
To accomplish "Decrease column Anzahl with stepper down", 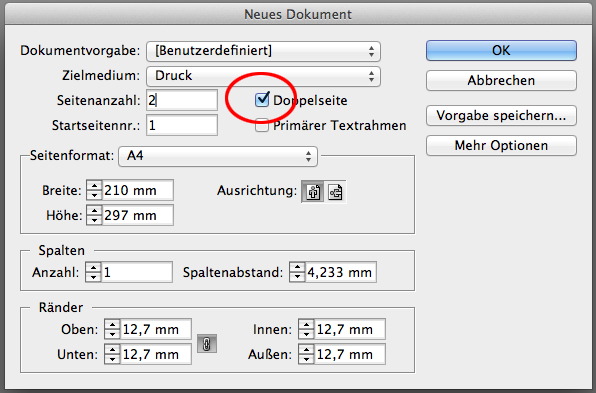I will tap(93, 277).
